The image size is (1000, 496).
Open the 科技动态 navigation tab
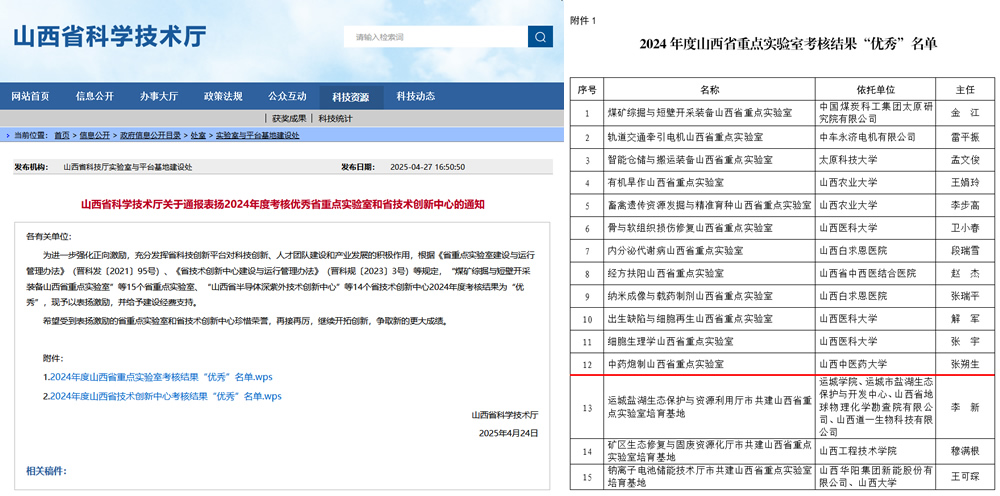click(x=416, y=97)
